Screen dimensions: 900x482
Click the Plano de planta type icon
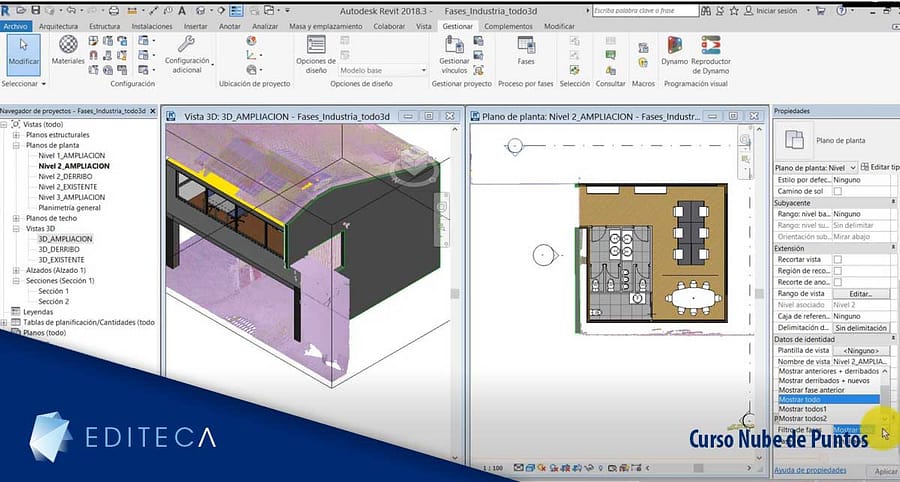coord(794,140)
